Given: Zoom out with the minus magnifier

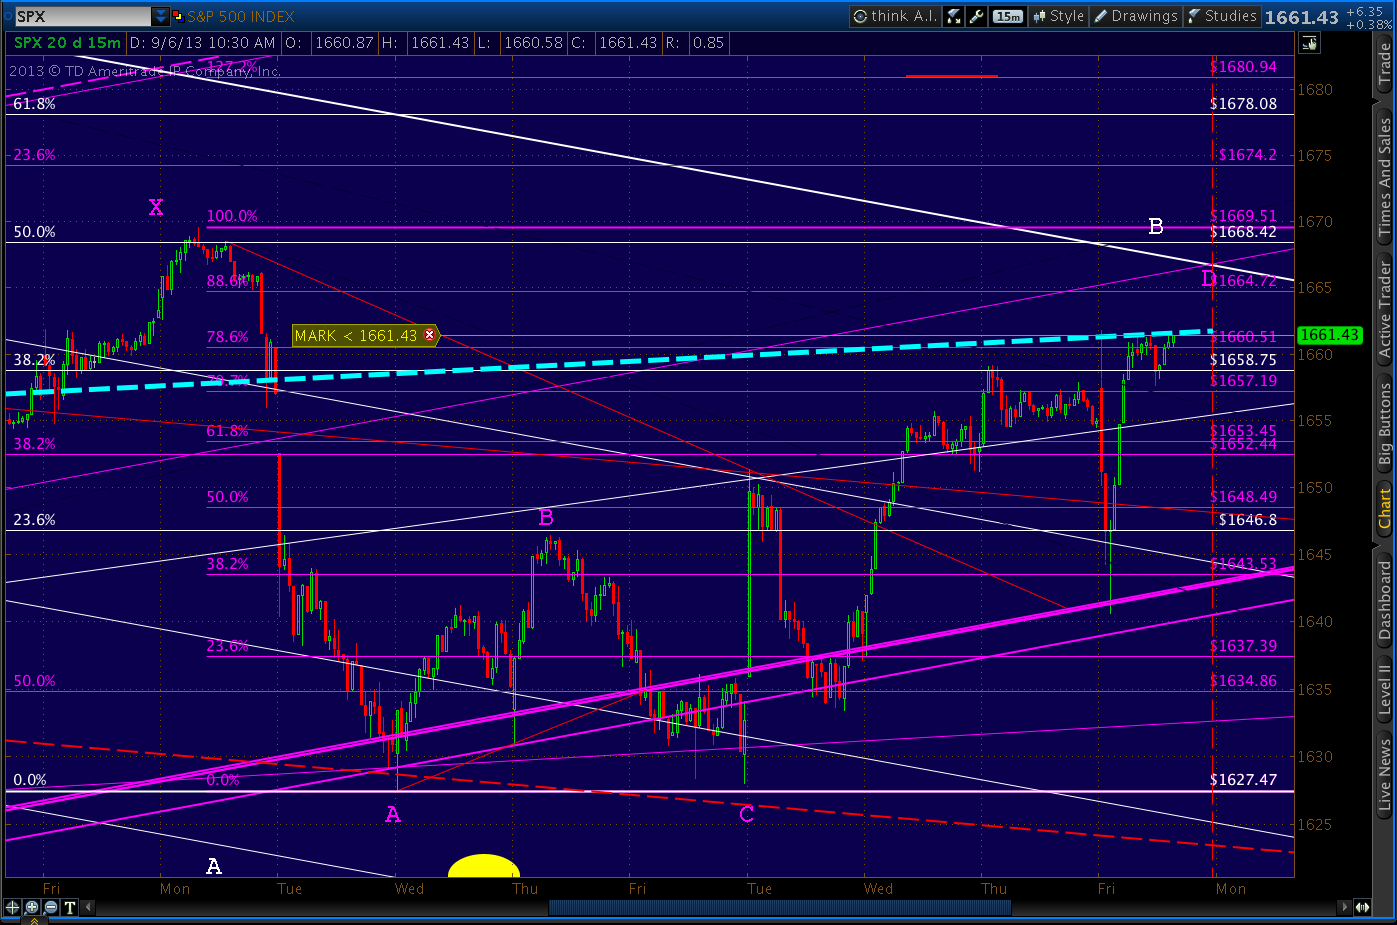Looking at the screenshot, I should (51, 908).
